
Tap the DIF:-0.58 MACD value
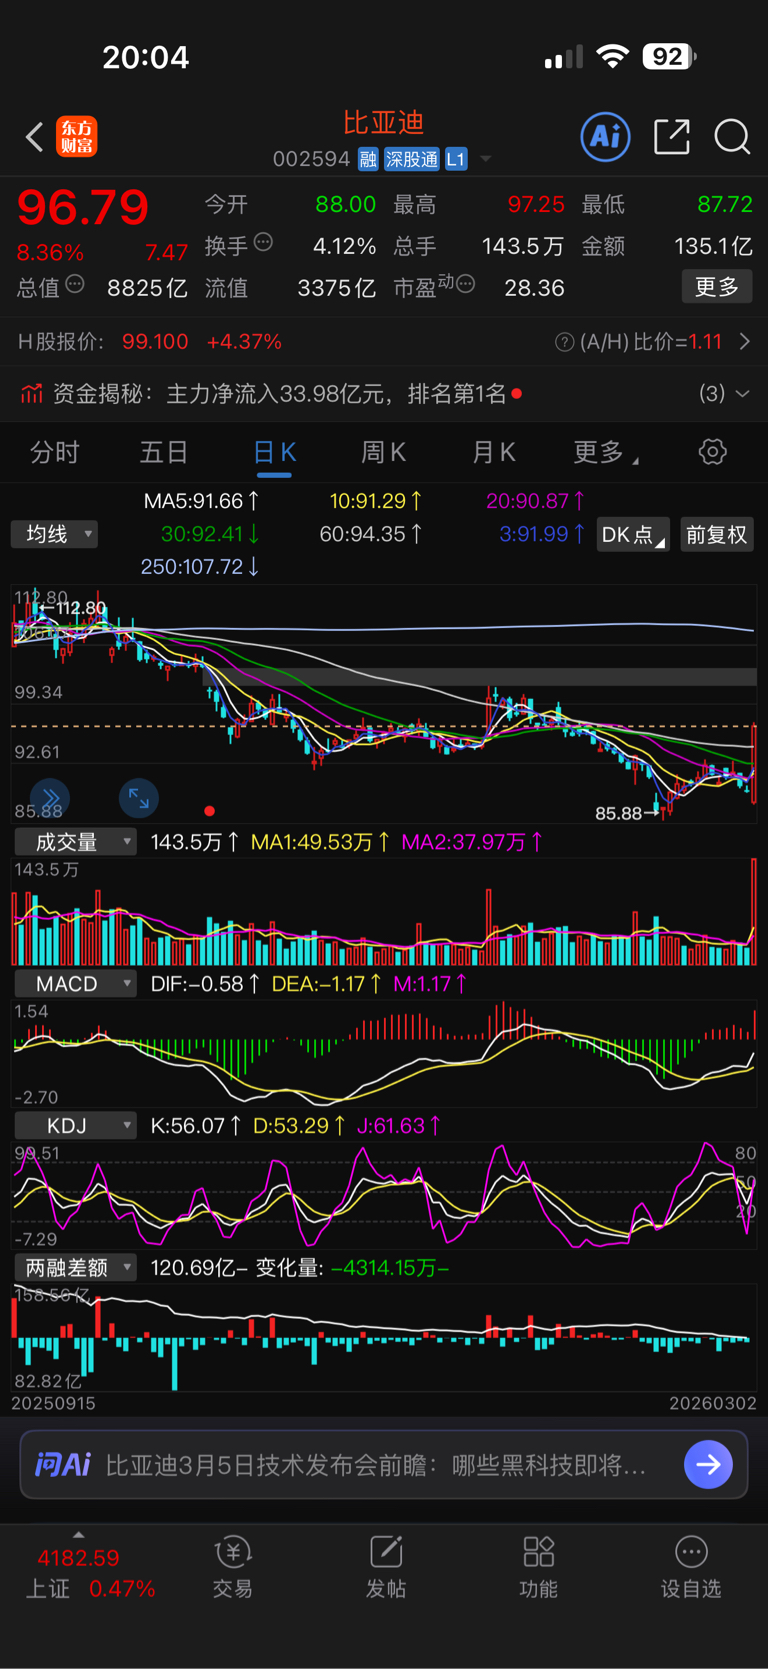(205, 984)
